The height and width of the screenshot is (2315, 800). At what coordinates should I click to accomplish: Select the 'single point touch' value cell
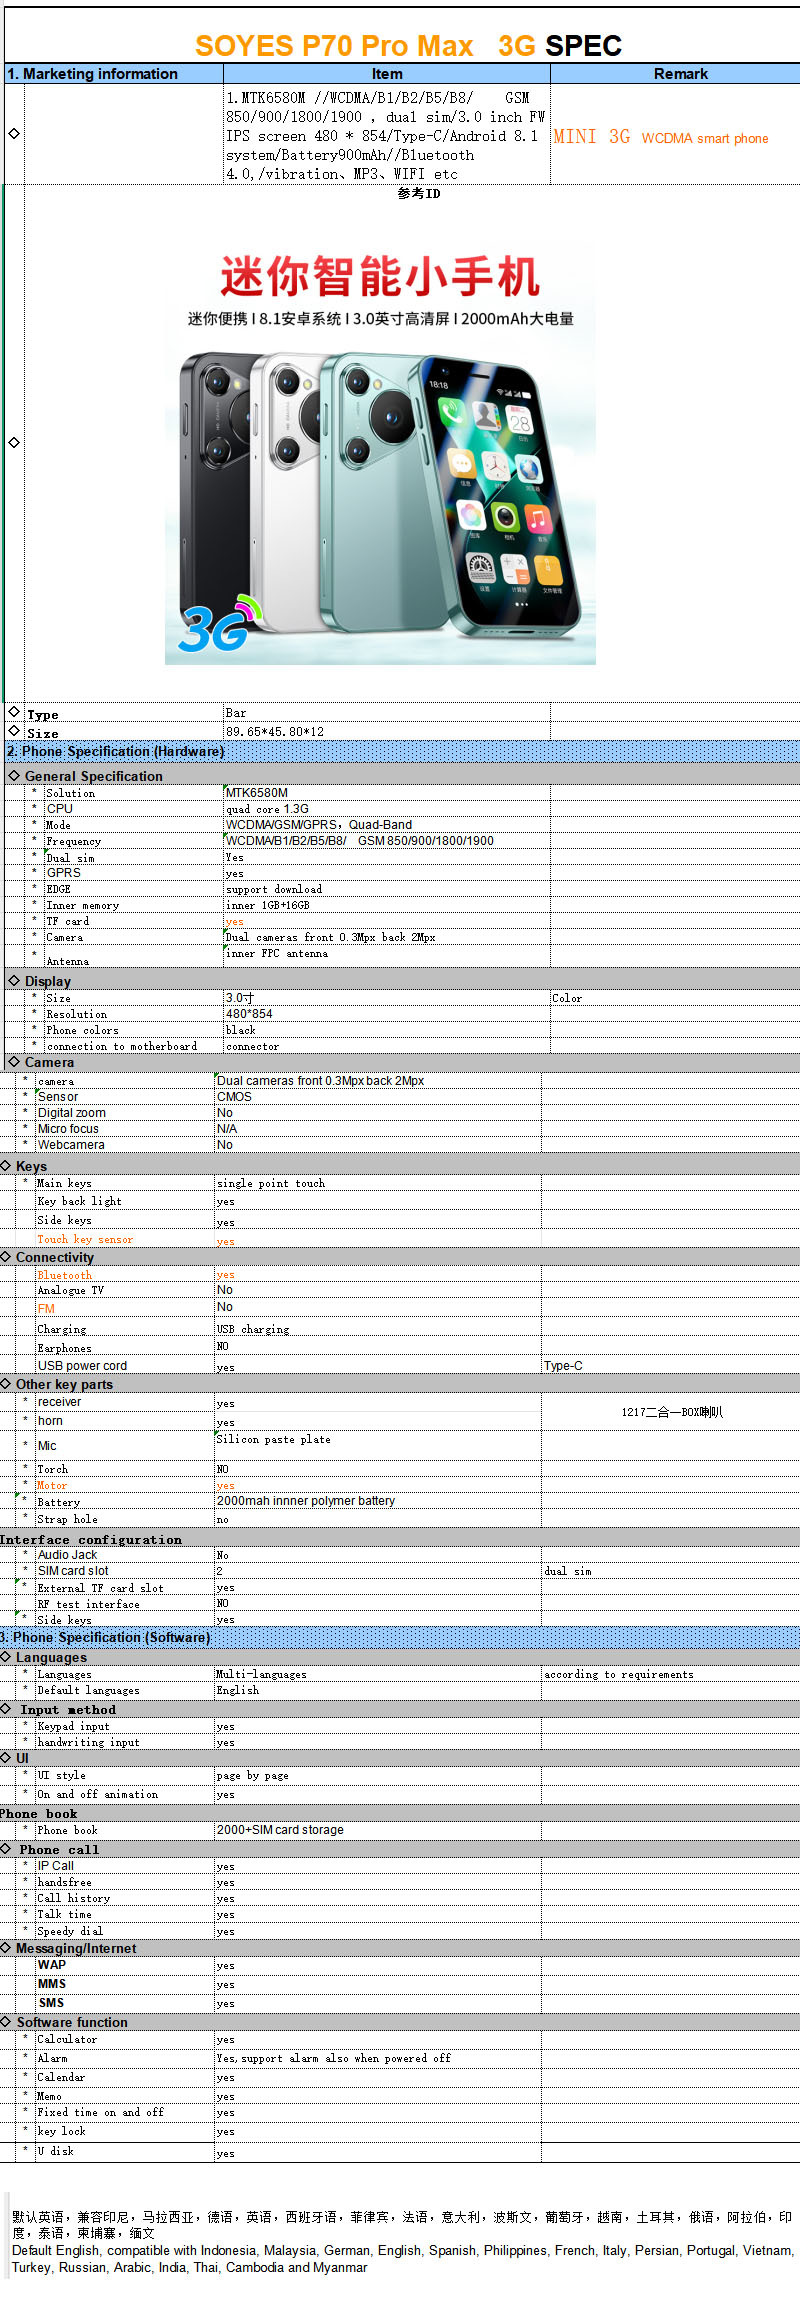point(378,1183)
